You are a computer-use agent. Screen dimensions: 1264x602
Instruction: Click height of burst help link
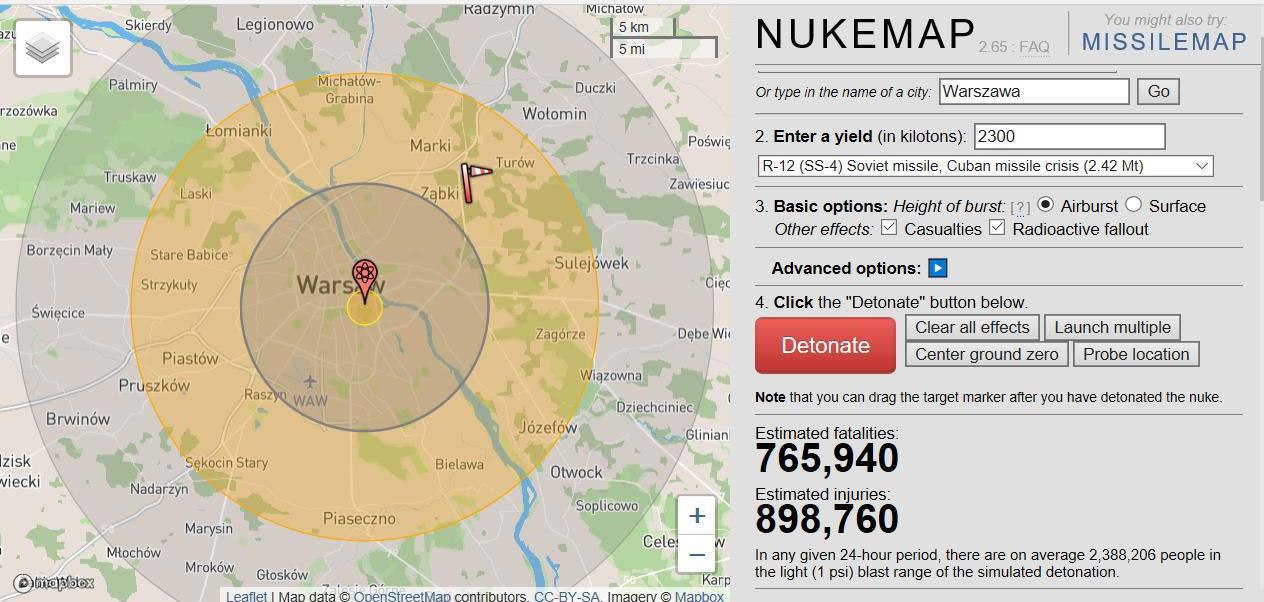click(1020, 208)
